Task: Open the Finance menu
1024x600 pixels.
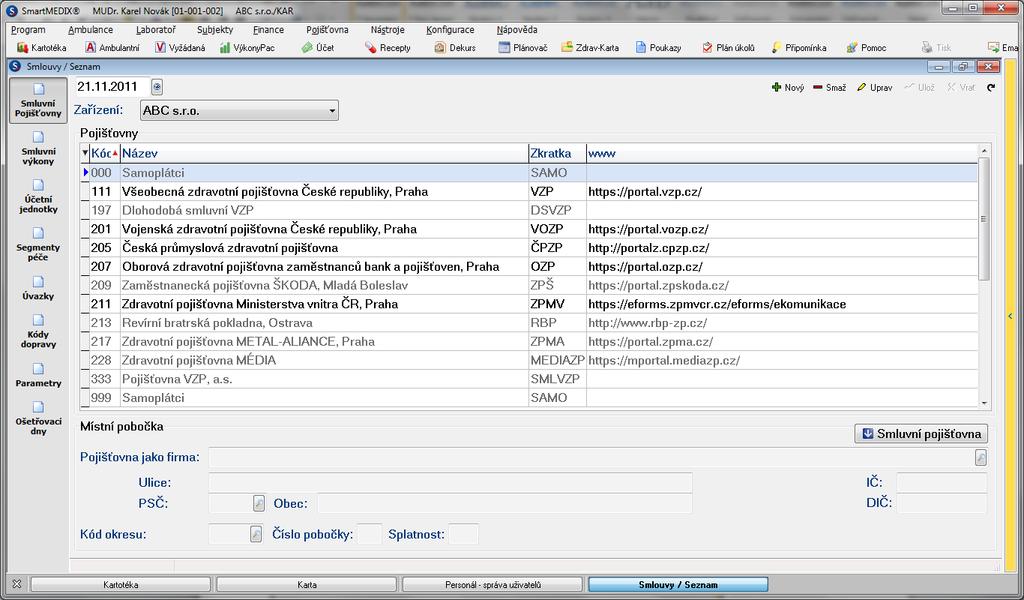Action: 268,29
